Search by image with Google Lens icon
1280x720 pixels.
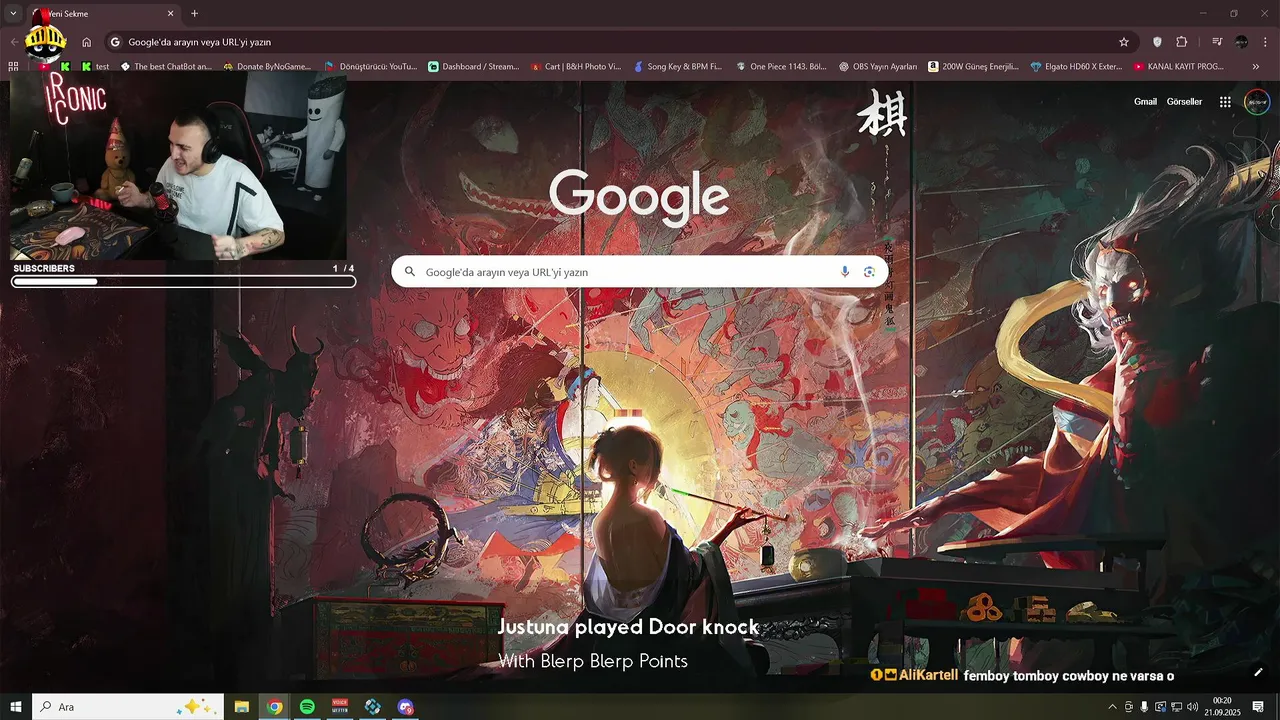(869, 272)
